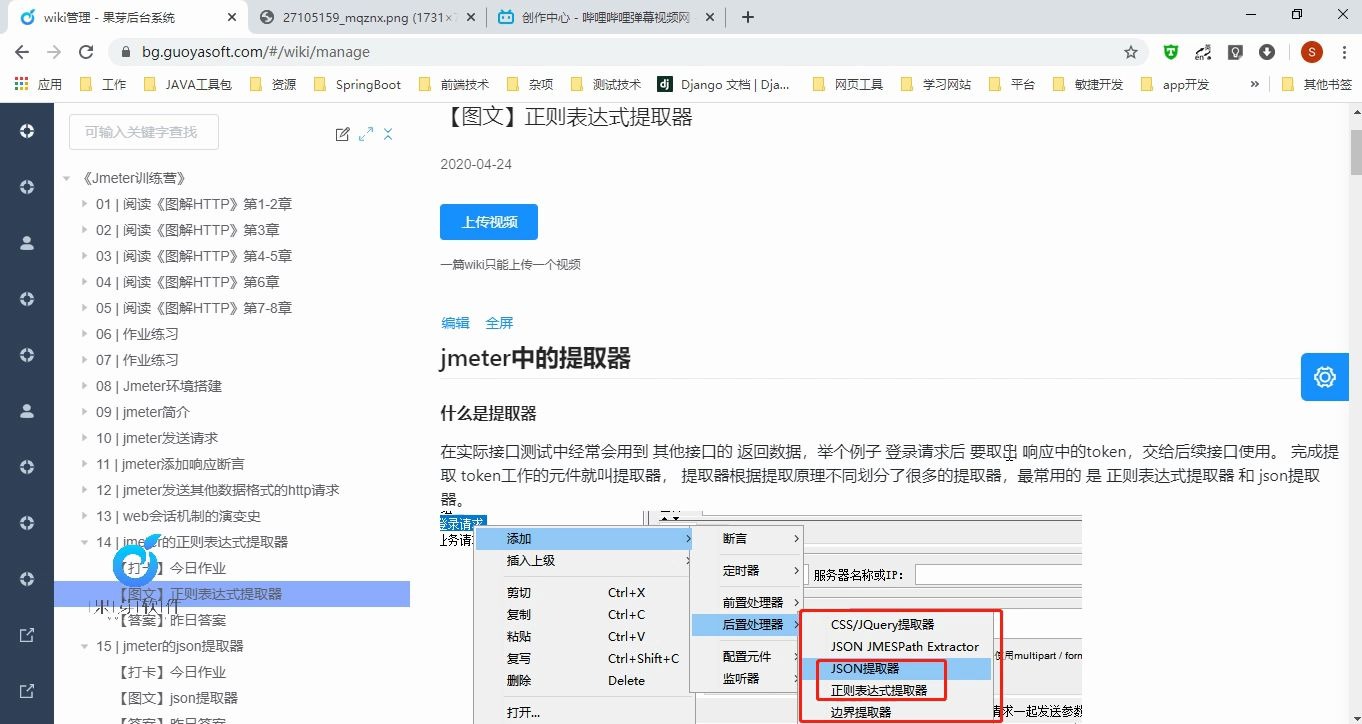Screen dimensions: 1362x724
Task: Collapse the 《Jmeter训练营》 root node
Action: 66,178
